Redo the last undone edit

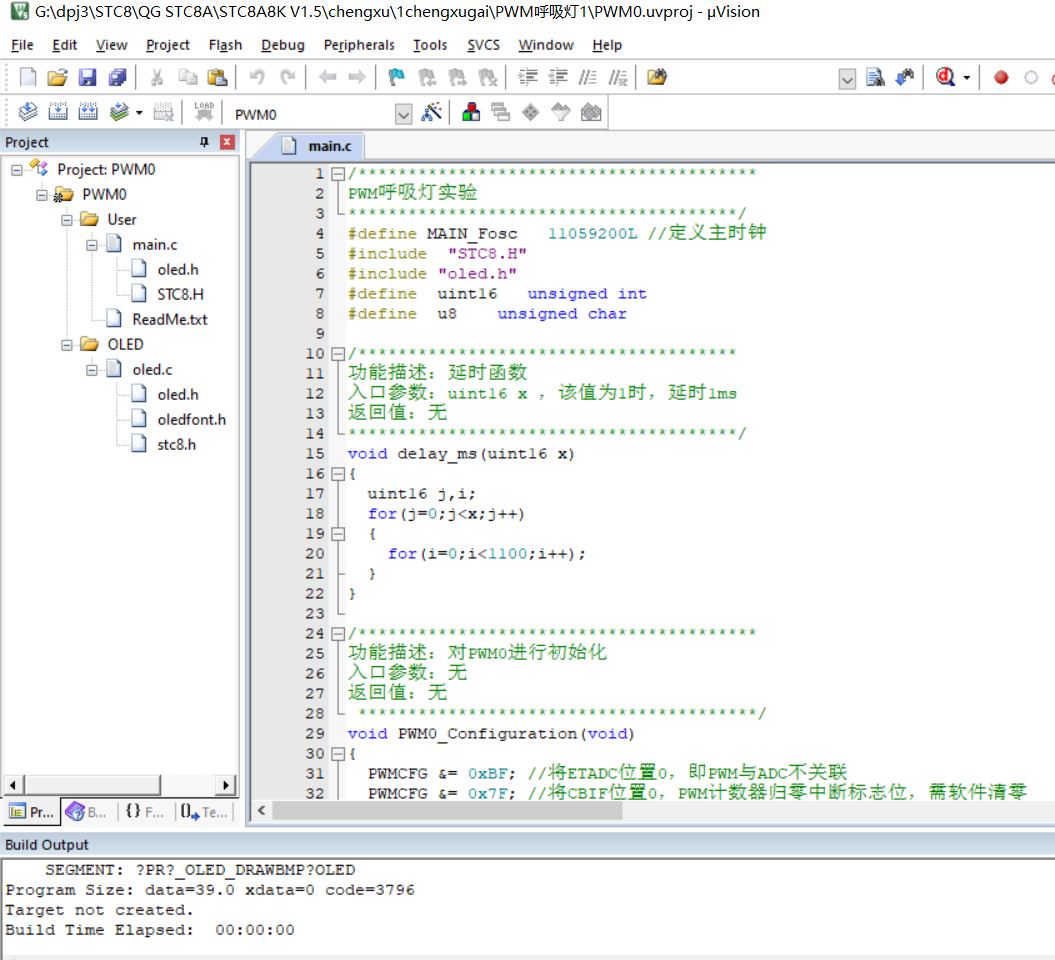[287, 77]
